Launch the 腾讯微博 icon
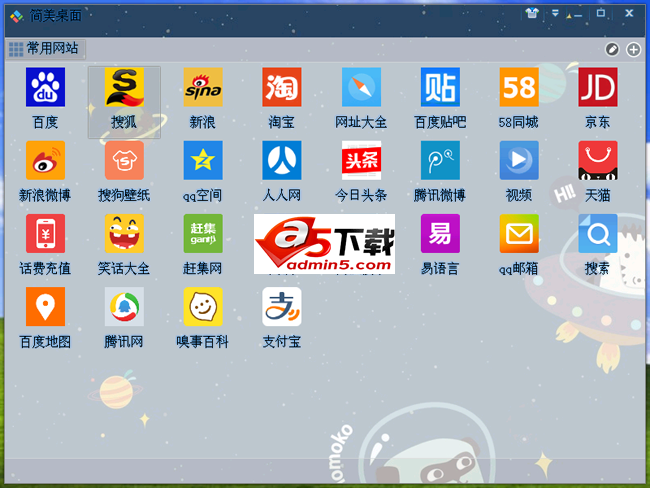Image resolution: width=650 pixels, height=488 pixels. click(440, 160)
